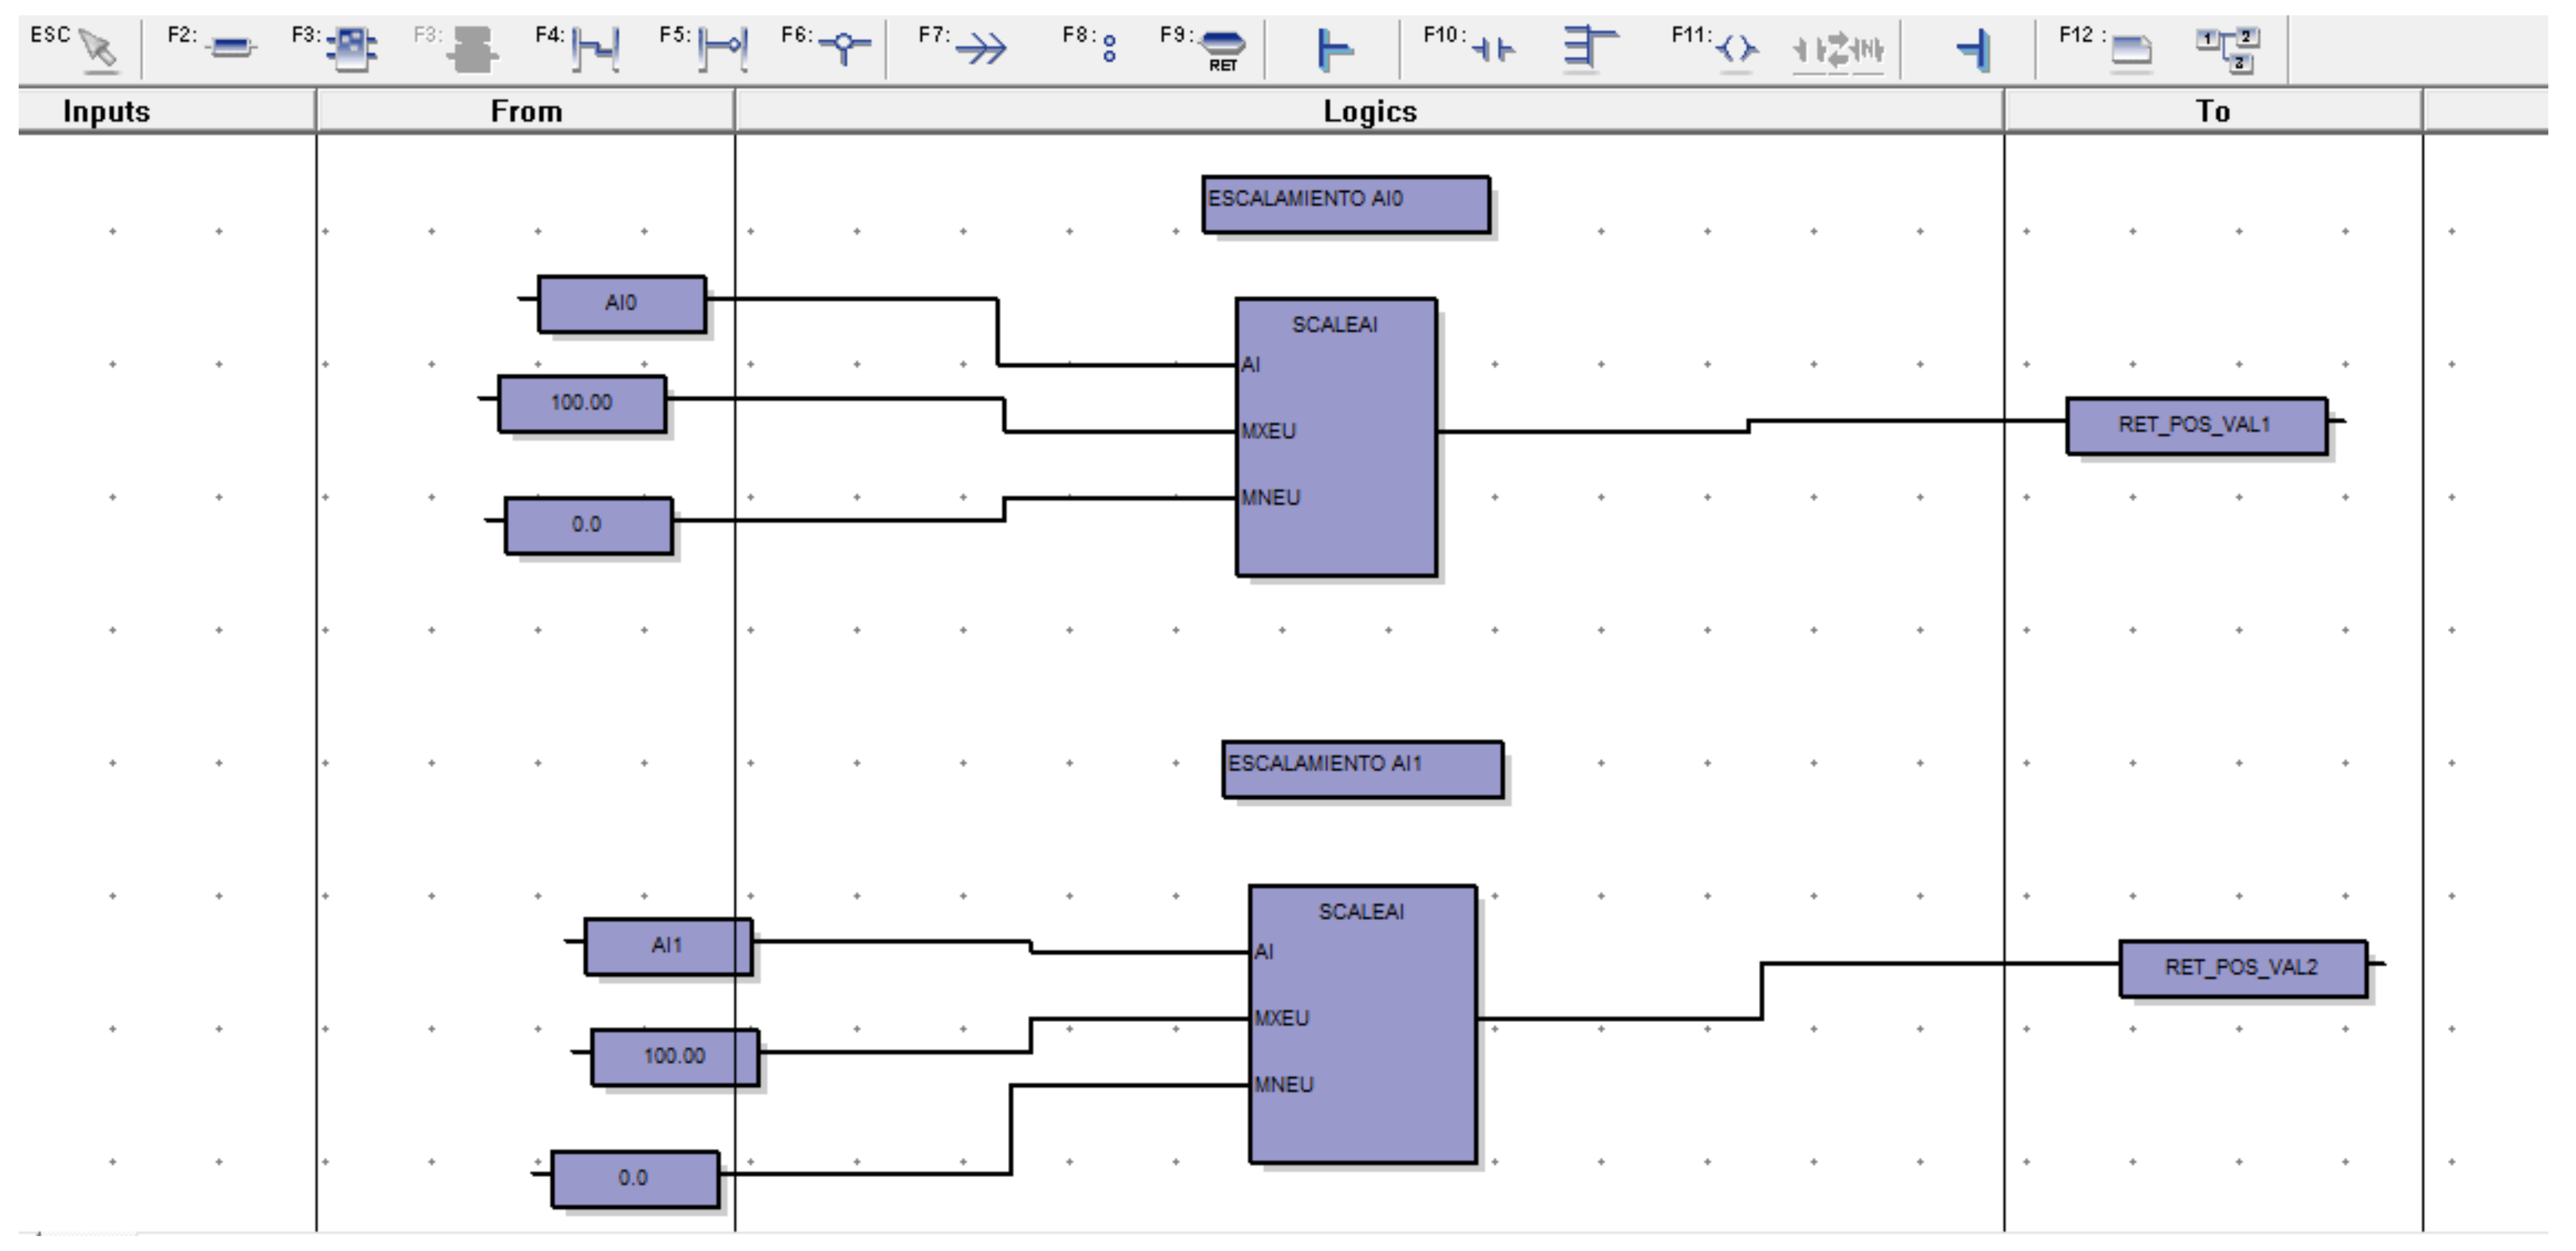Click the execution order numbering icon

2228,48
